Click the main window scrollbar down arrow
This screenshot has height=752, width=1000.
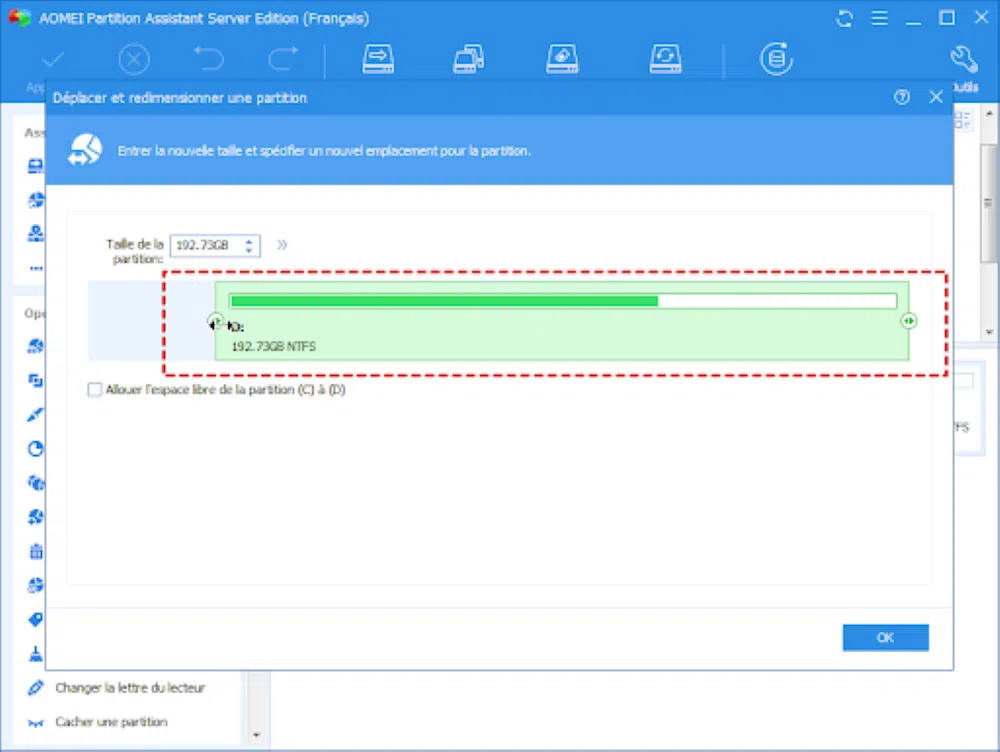point(989,332)
